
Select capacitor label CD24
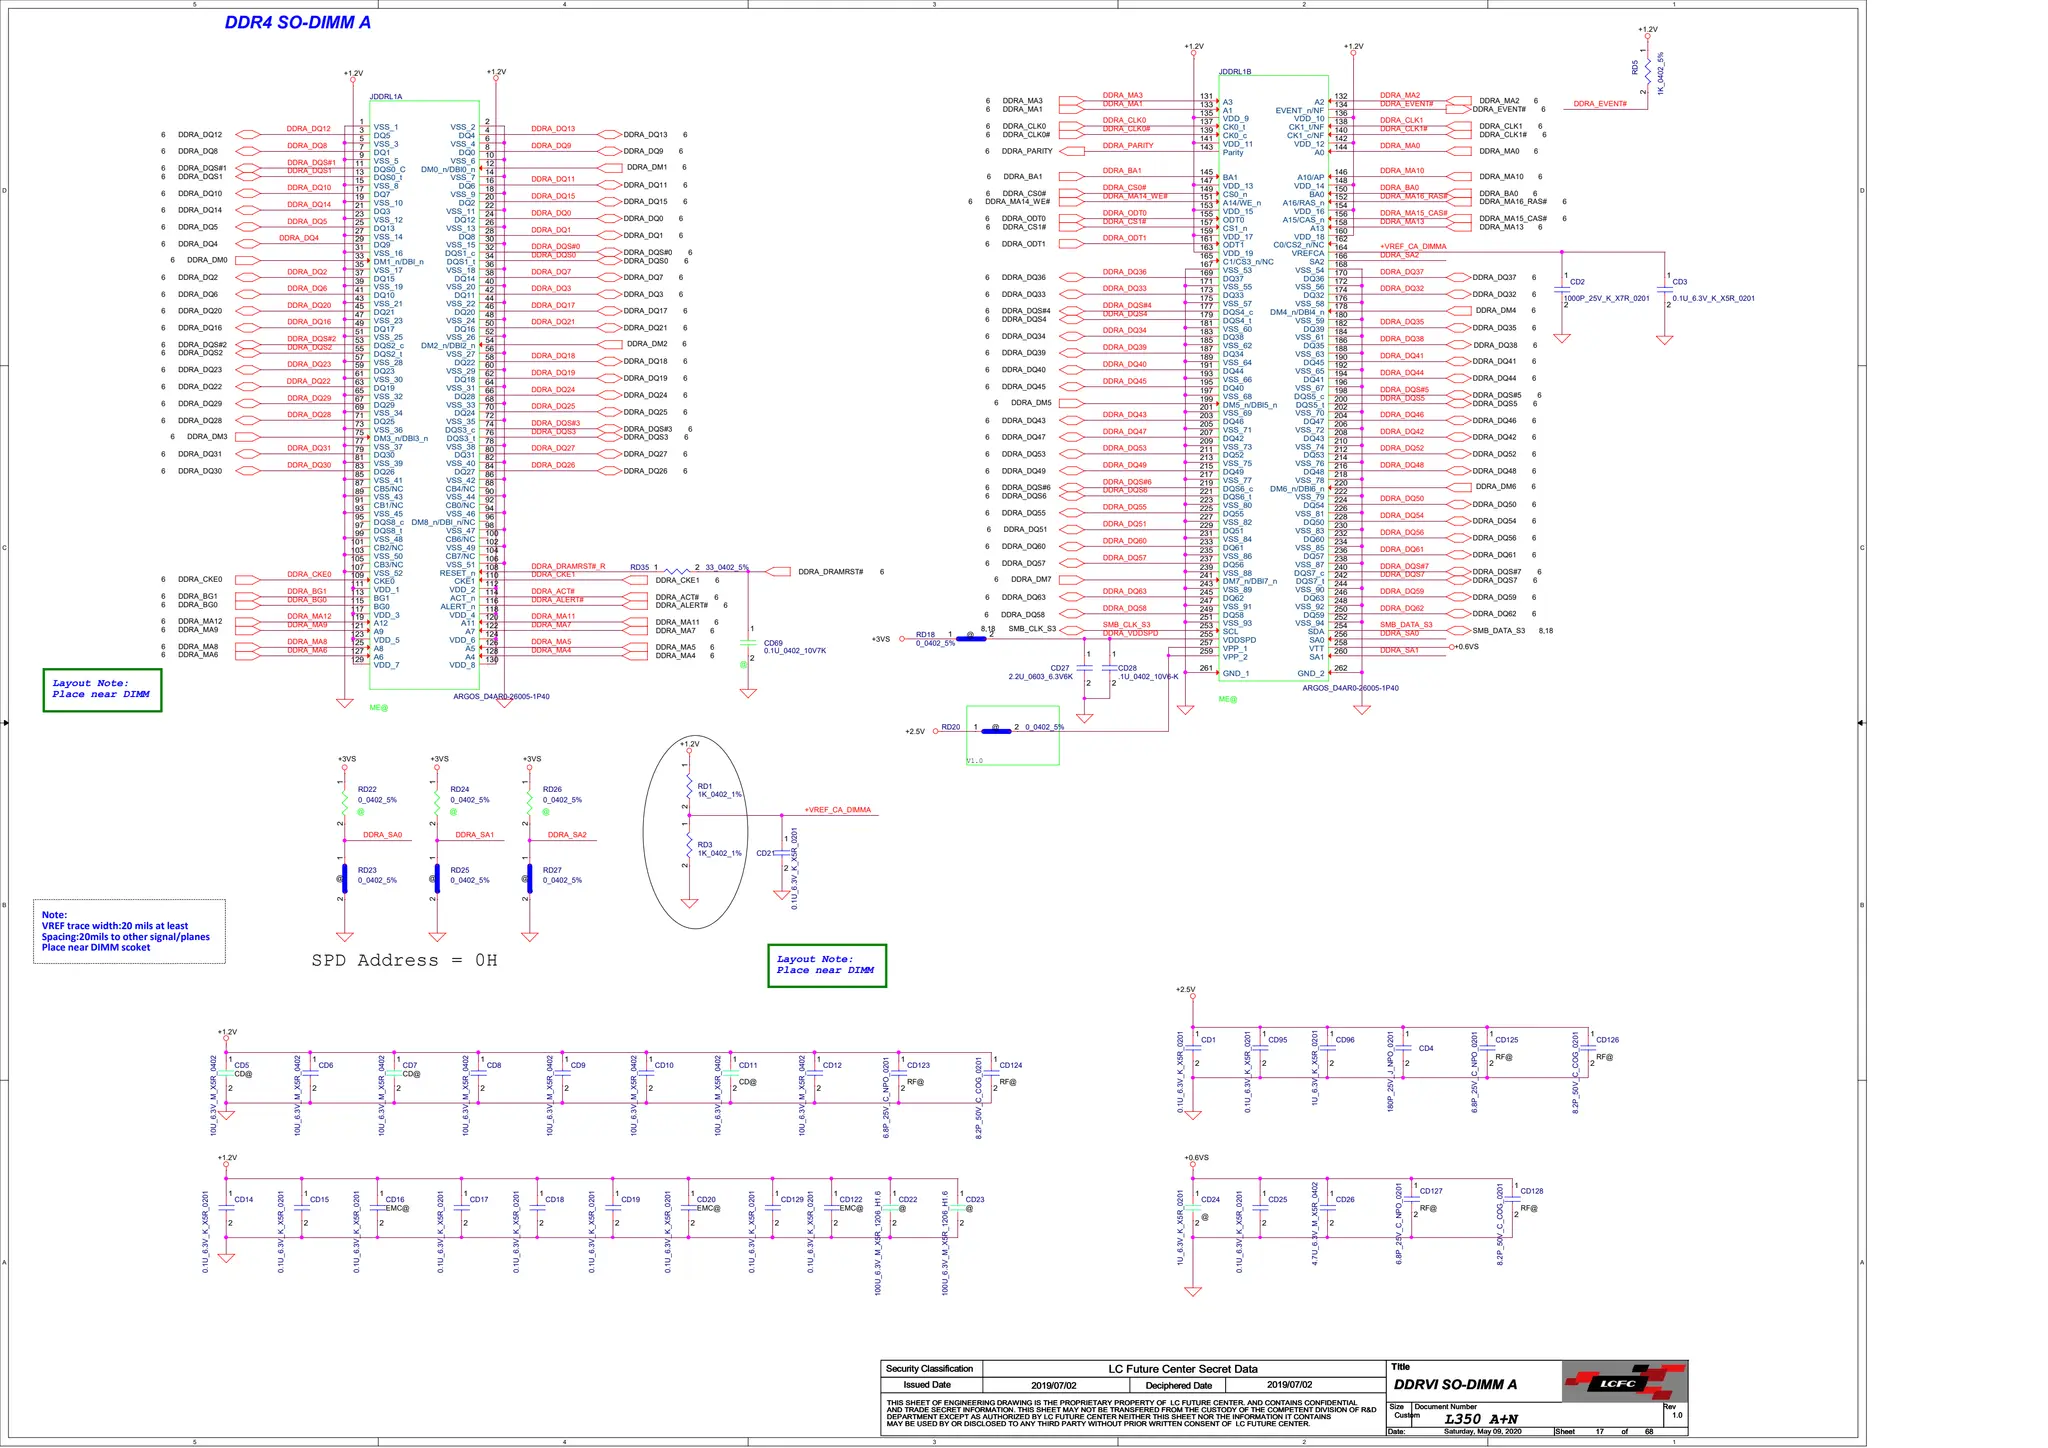pos(1210,1199)
